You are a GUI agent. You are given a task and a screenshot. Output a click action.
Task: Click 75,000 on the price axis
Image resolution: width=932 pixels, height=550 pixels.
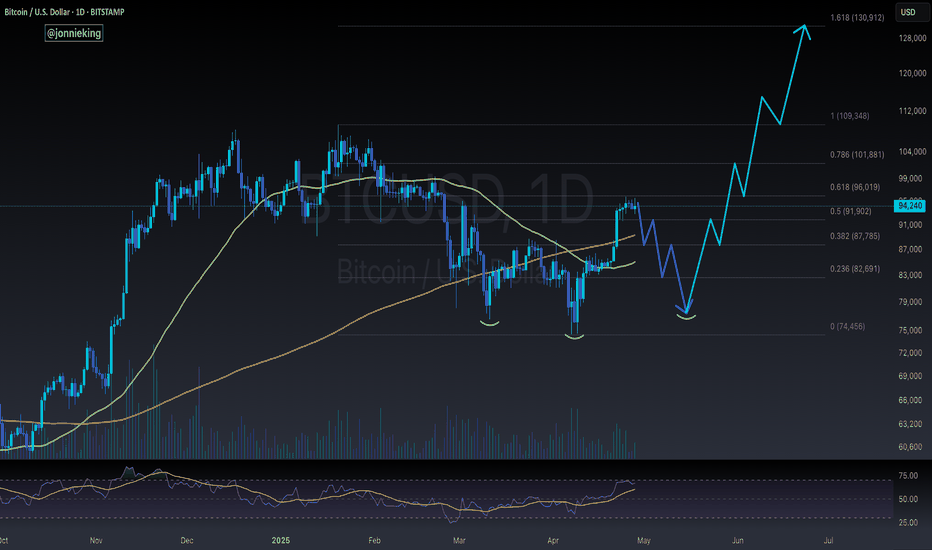(911, 330)
